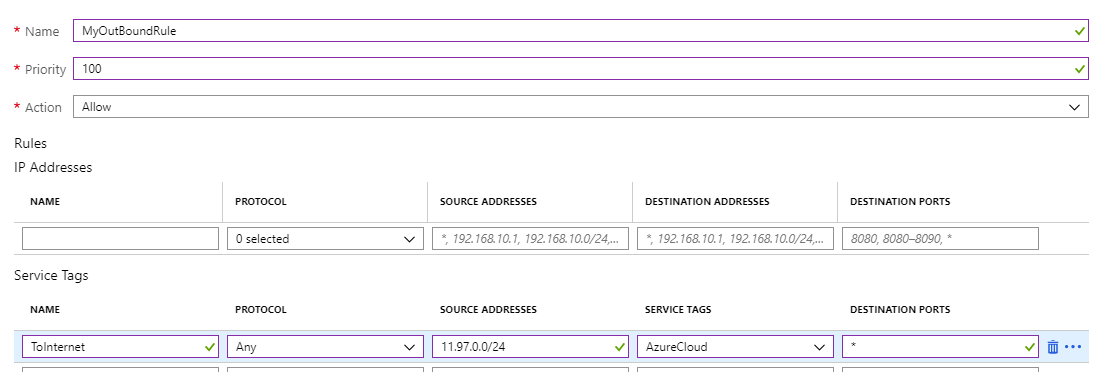Edit source addresses field 11.97.0.0/24
The image size is (1105, 372).
(x=531, y=347)
